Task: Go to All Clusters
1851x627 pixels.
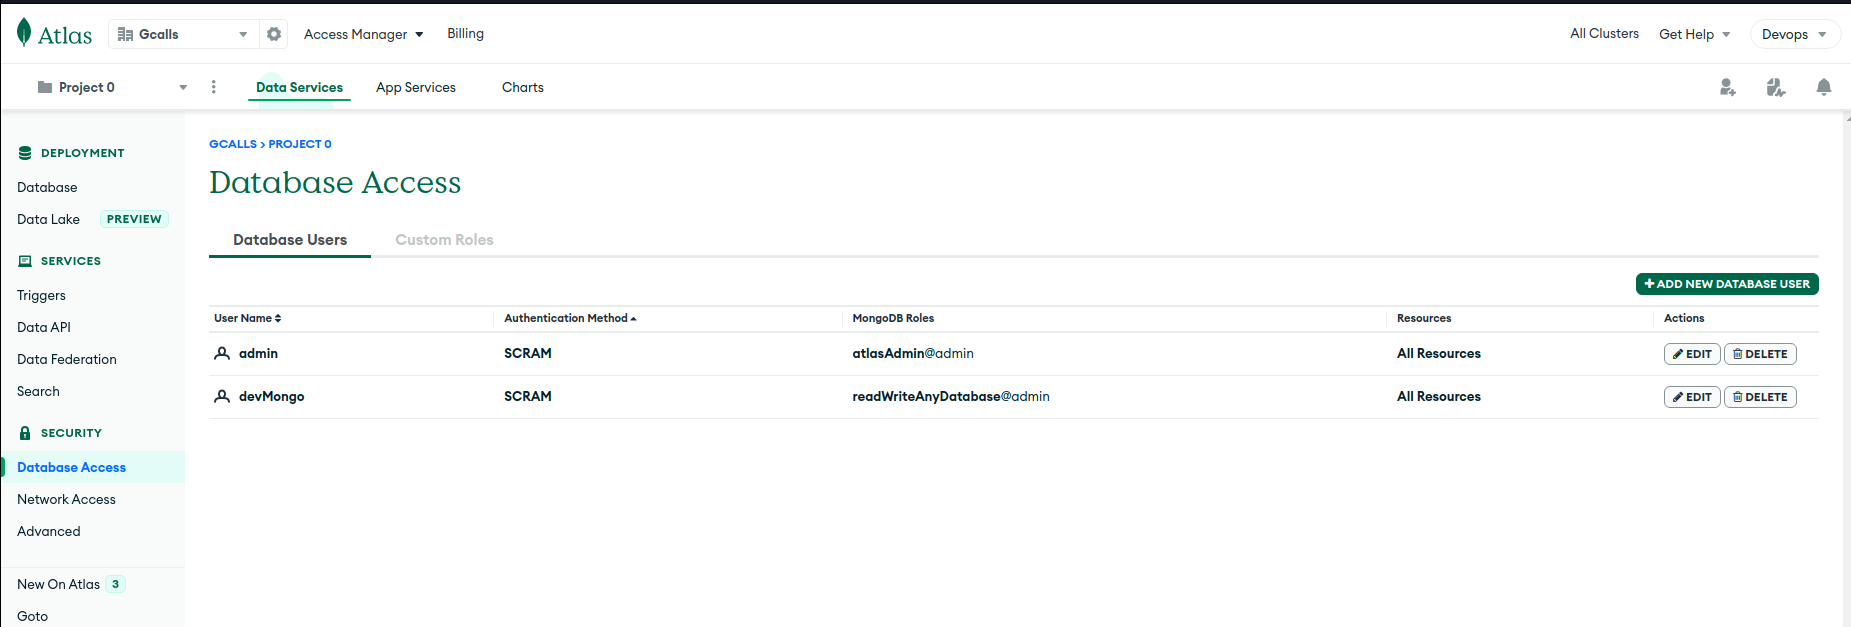Action: coord(1604,33)
